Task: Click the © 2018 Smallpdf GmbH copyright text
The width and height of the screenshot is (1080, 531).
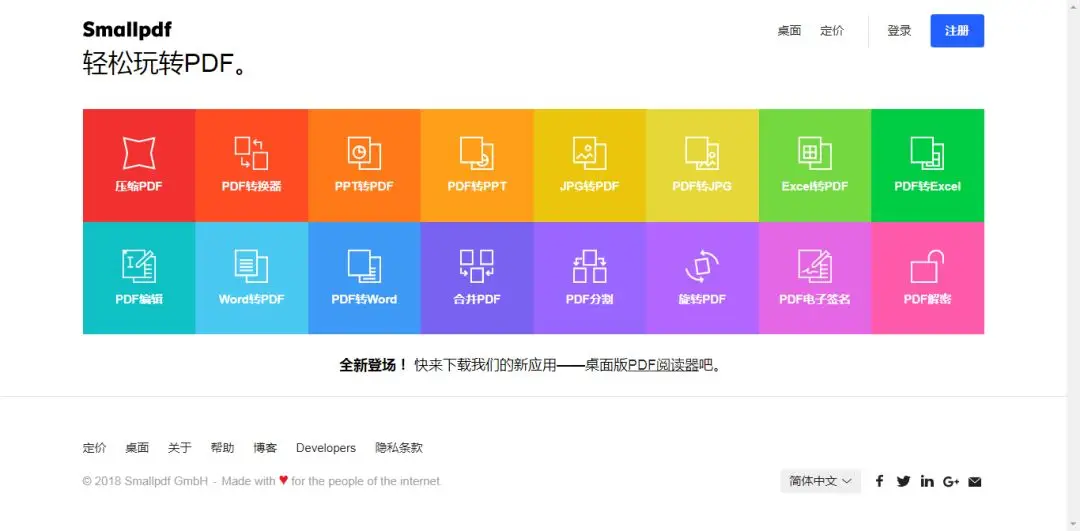Action: (x=145, y=481)
